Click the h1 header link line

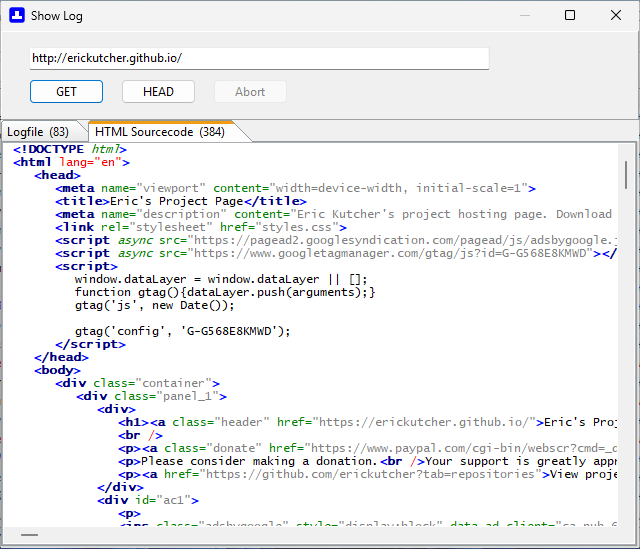(367, 422)
